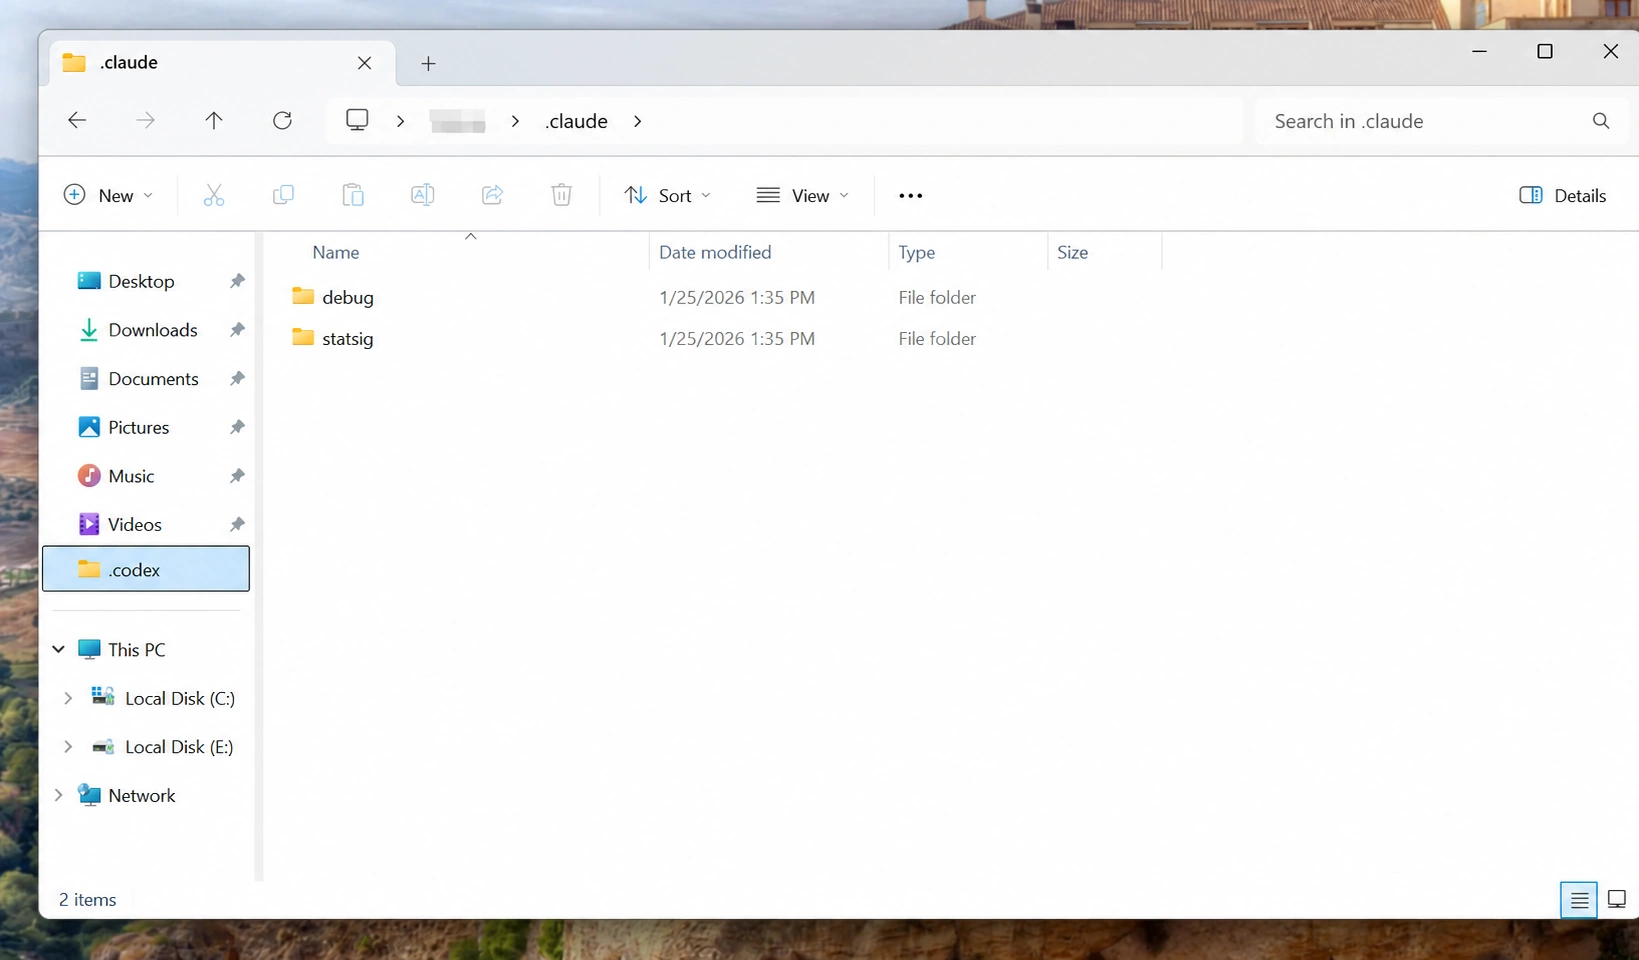Expand Local Disk (C:) tree node

(x=68, y=698)
